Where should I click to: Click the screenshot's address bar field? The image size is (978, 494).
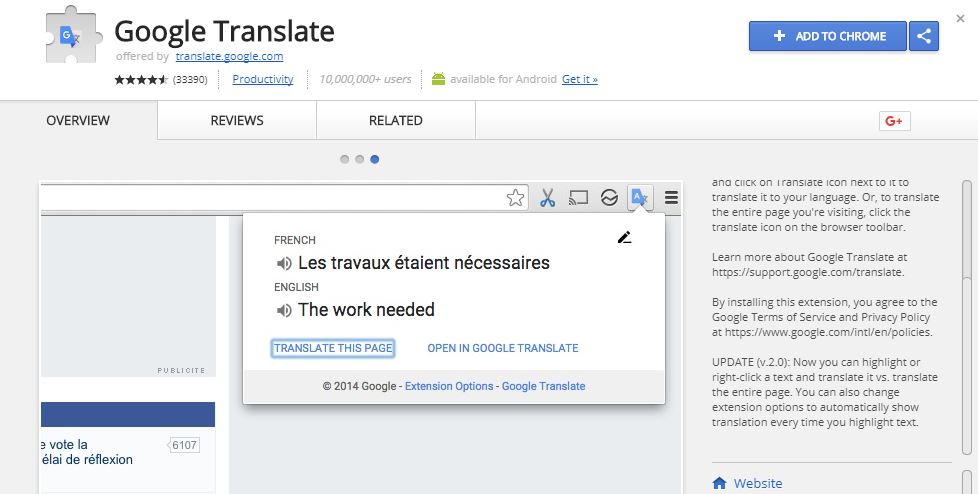(284, 198)
